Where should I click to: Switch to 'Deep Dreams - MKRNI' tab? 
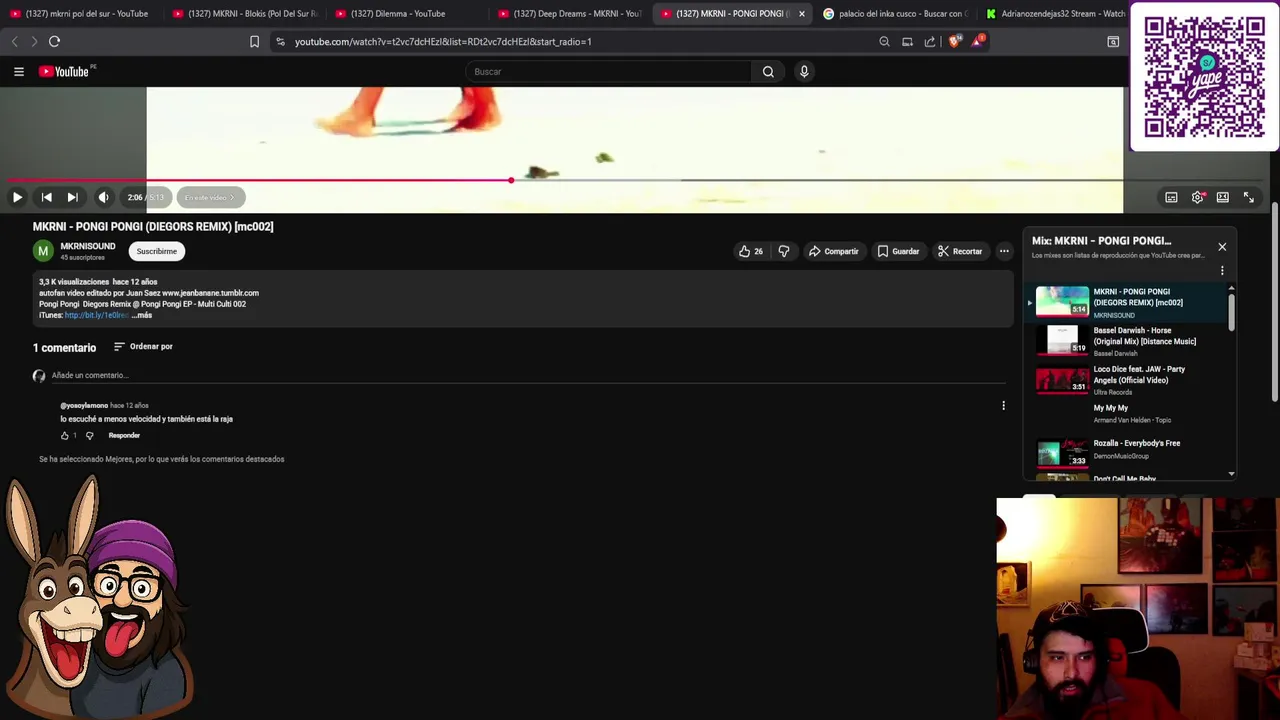(568, 14)
